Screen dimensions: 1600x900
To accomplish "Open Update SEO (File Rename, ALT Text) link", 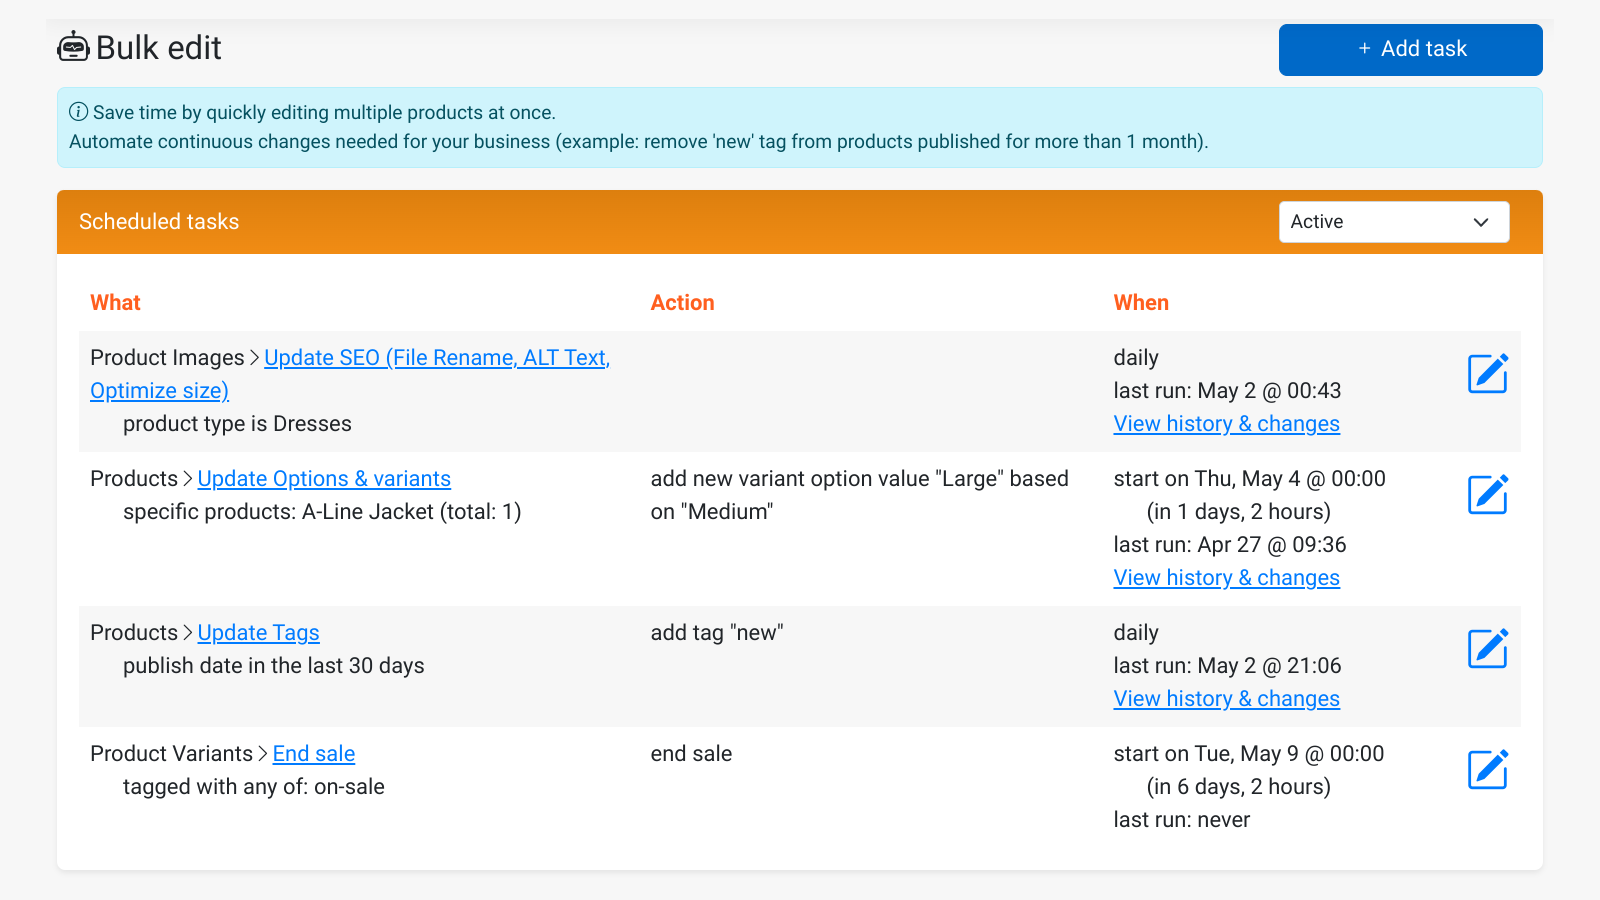I will (x=436, y=358).
